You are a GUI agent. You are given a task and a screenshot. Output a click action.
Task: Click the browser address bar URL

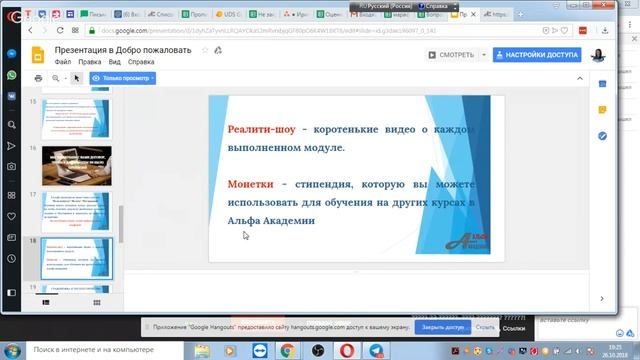[269, 31]
